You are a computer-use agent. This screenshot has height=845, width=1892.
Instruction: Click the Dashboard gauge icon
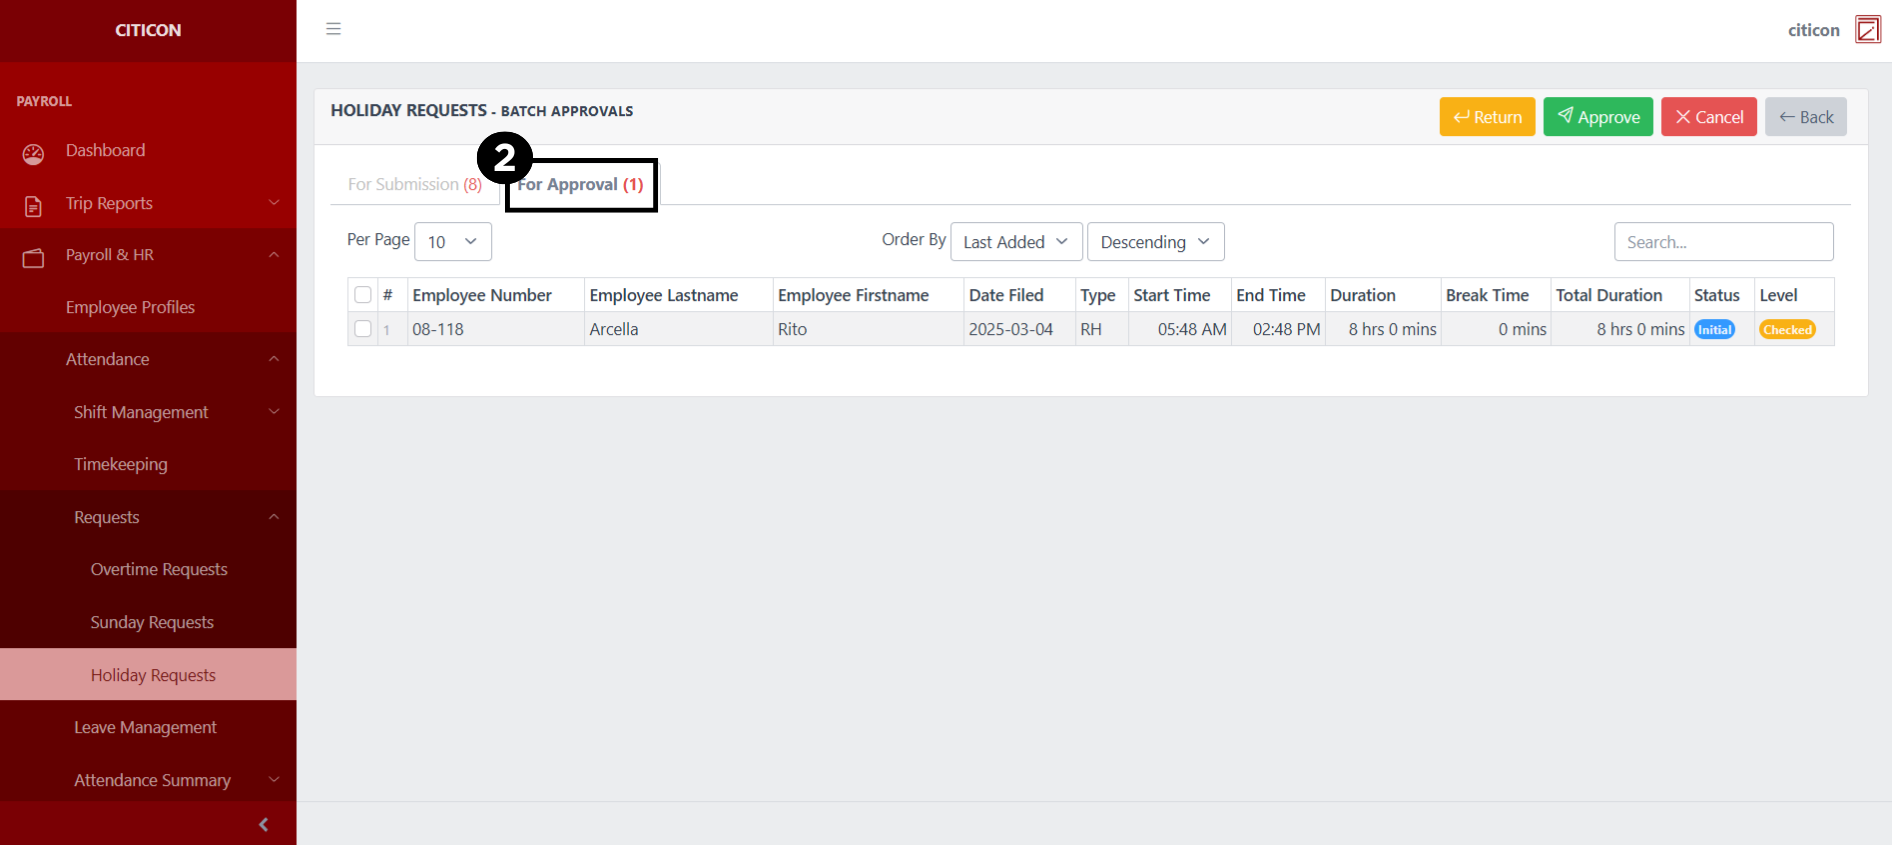[33, 153]
